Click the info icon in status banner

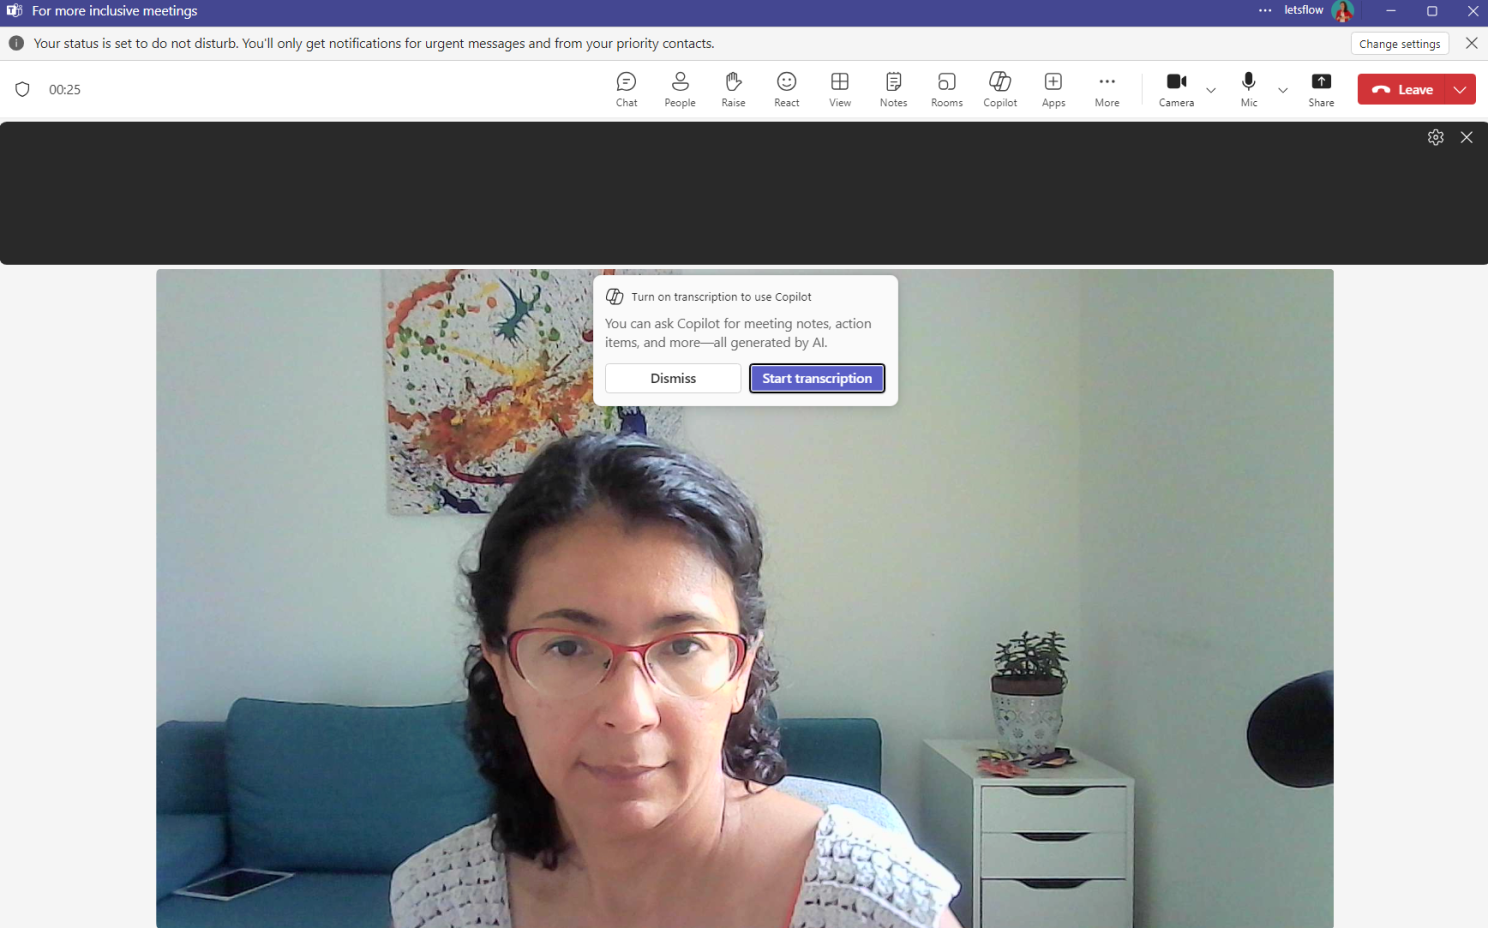tap(16, 43)
